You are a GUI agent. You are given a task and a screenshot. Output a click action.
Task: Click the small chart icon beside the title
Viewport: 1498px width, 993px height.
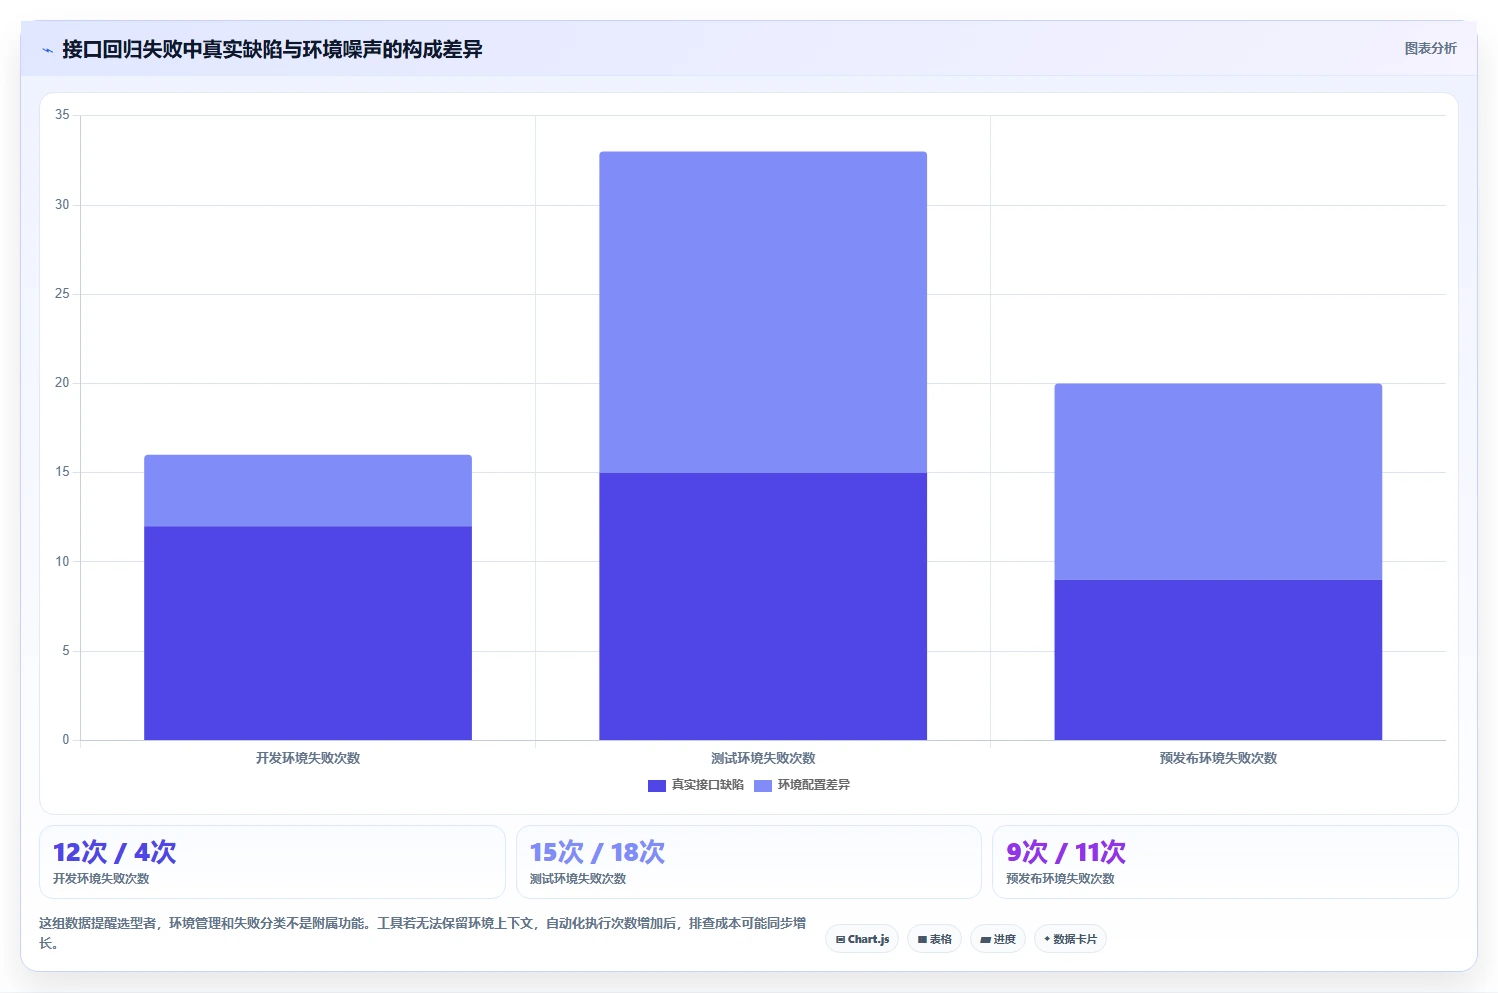coord(47,50)
